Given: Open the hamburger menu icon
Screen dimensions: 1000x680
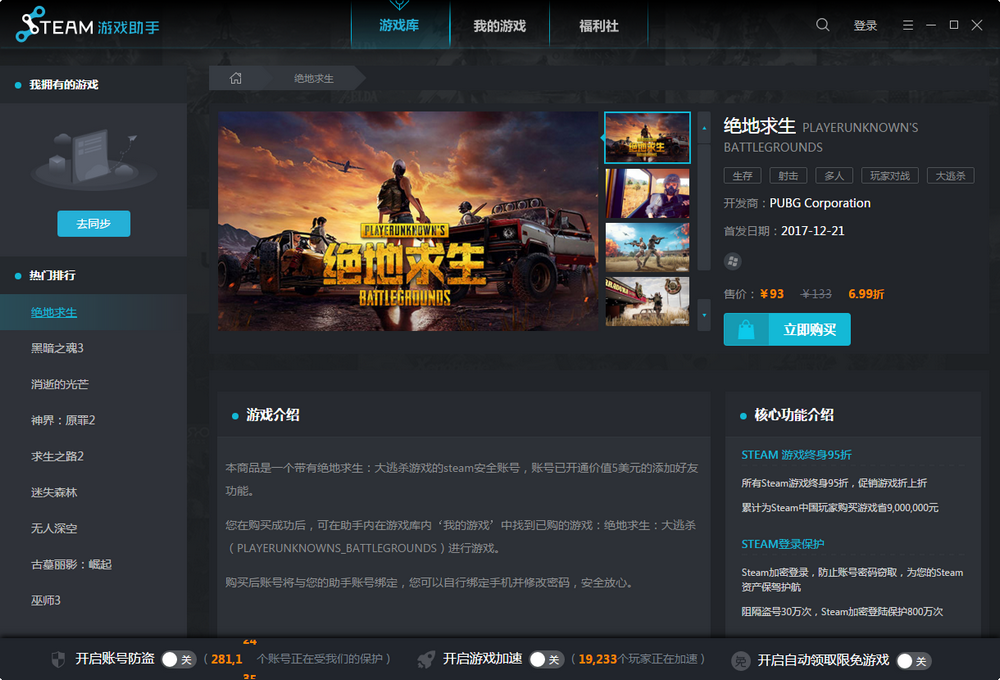Looking at the screenshot, I should (907, 24).
